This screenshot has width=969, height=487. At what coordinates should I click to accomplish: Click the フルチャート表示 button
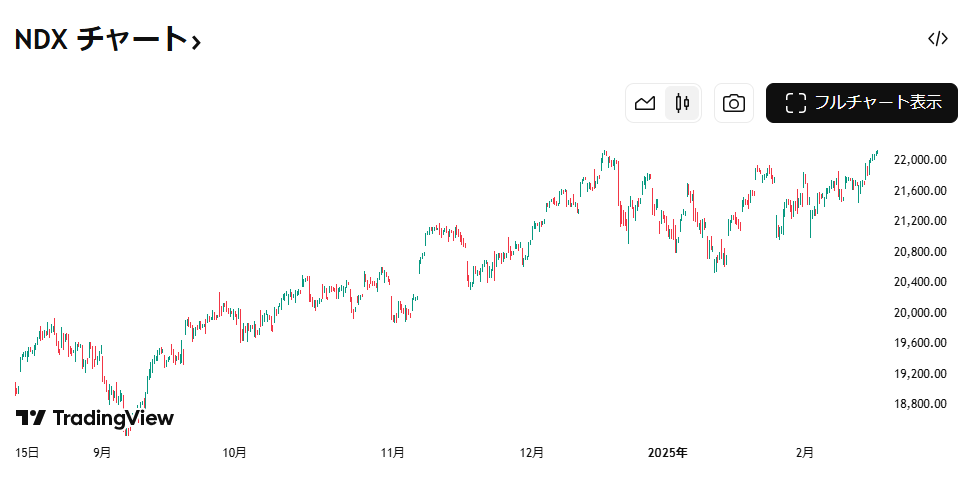(x=862, y=103)
